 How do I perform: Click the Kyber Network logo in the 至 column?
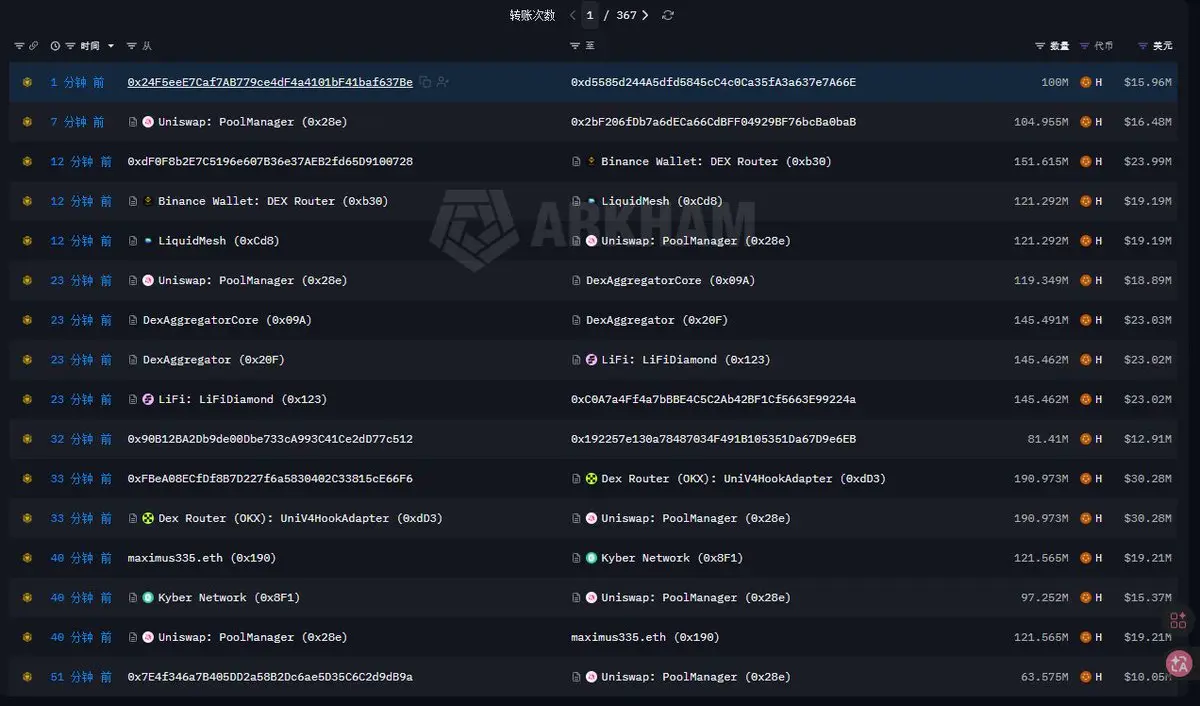[x=591, y=558]
